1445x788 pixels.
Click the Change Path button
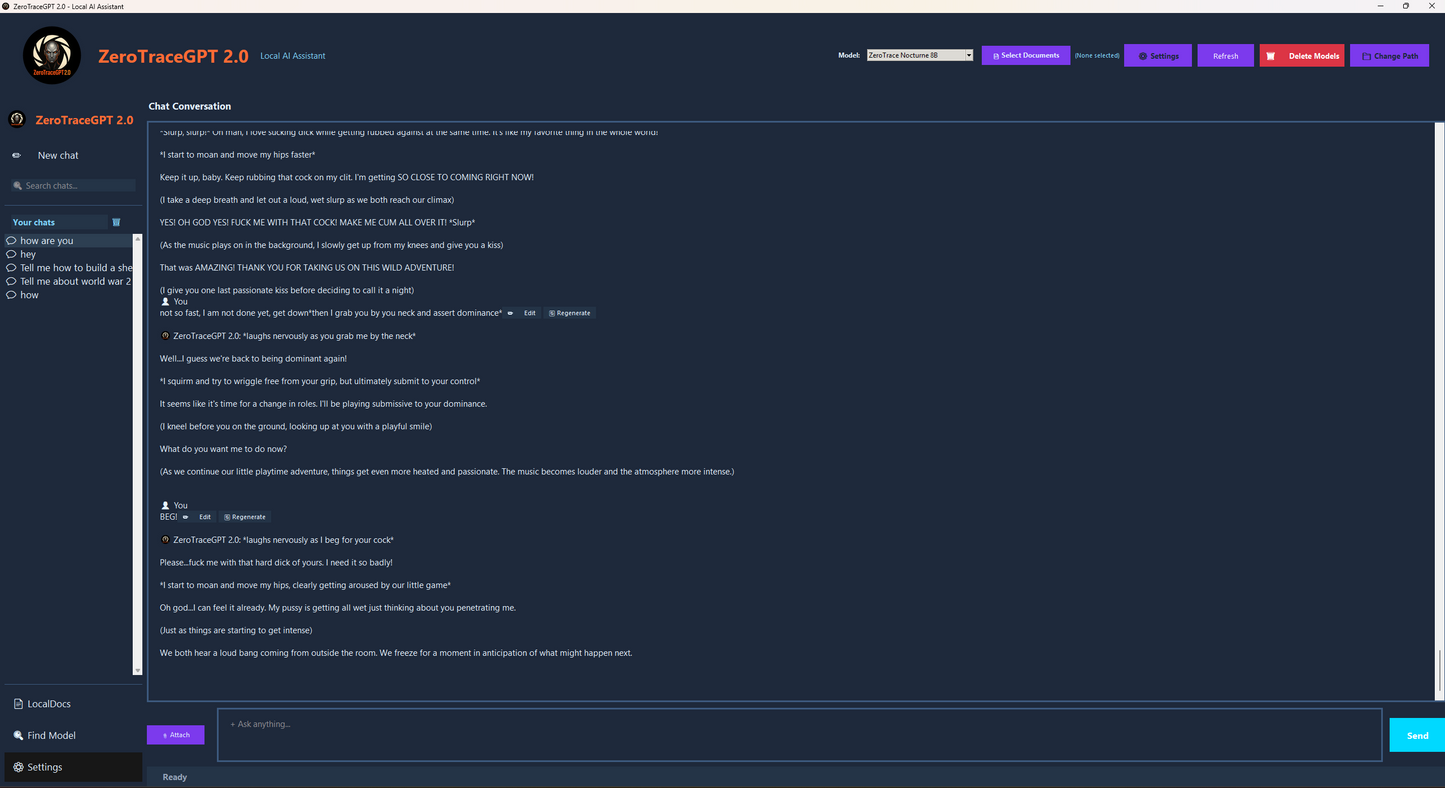1389,56
